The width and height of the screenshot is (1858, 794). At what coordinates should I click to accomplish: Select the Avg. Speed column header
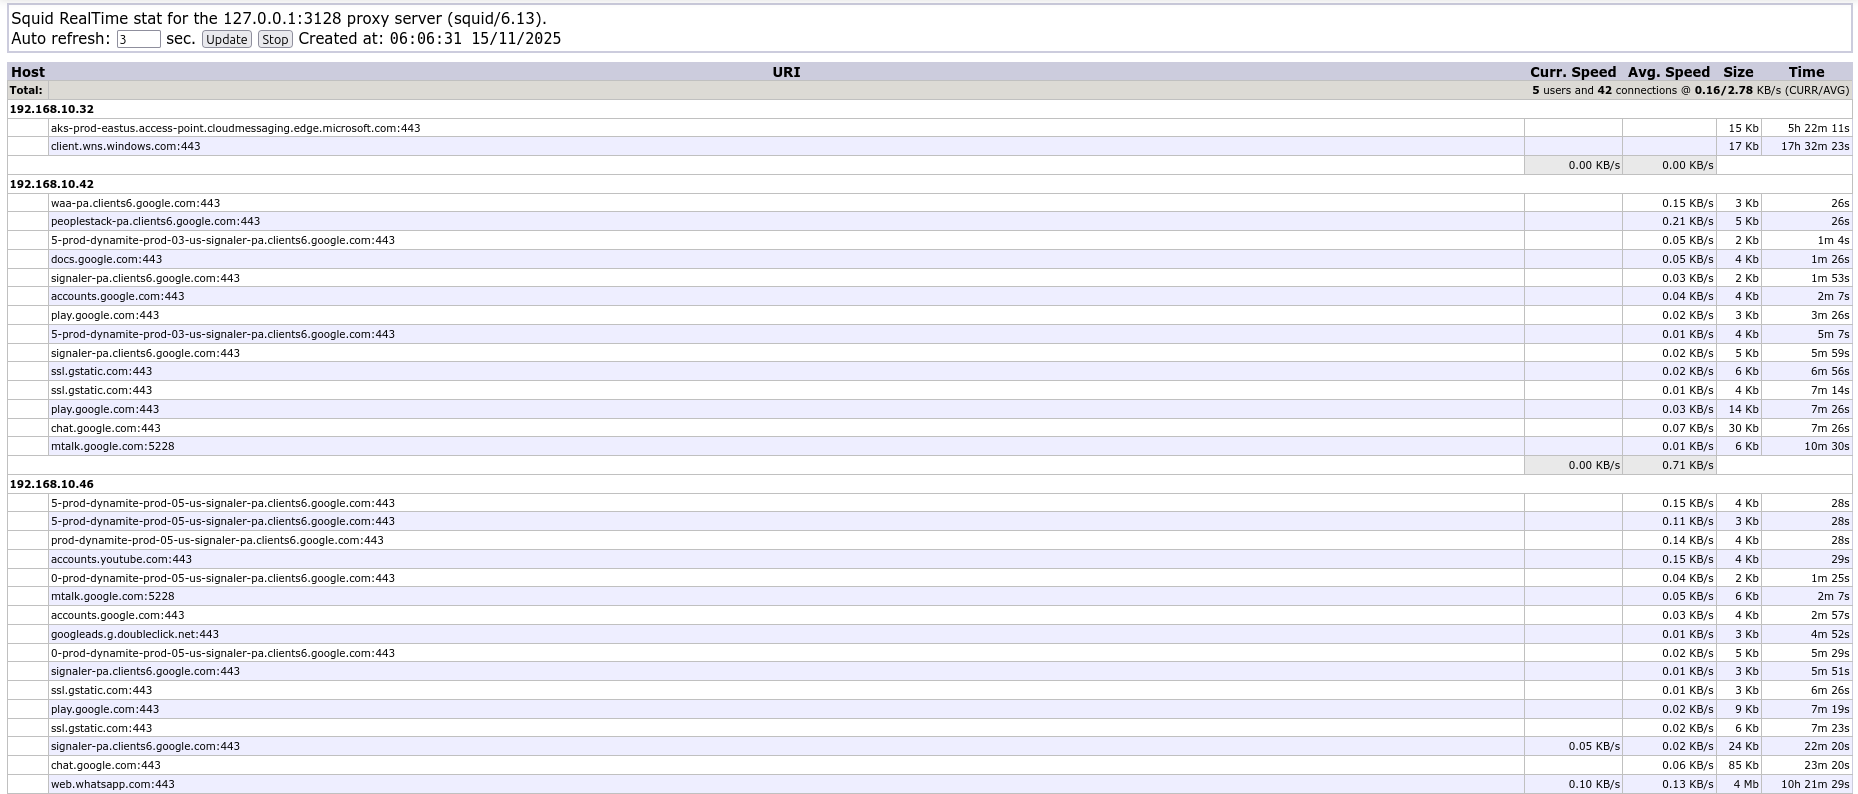point(1669,72)
